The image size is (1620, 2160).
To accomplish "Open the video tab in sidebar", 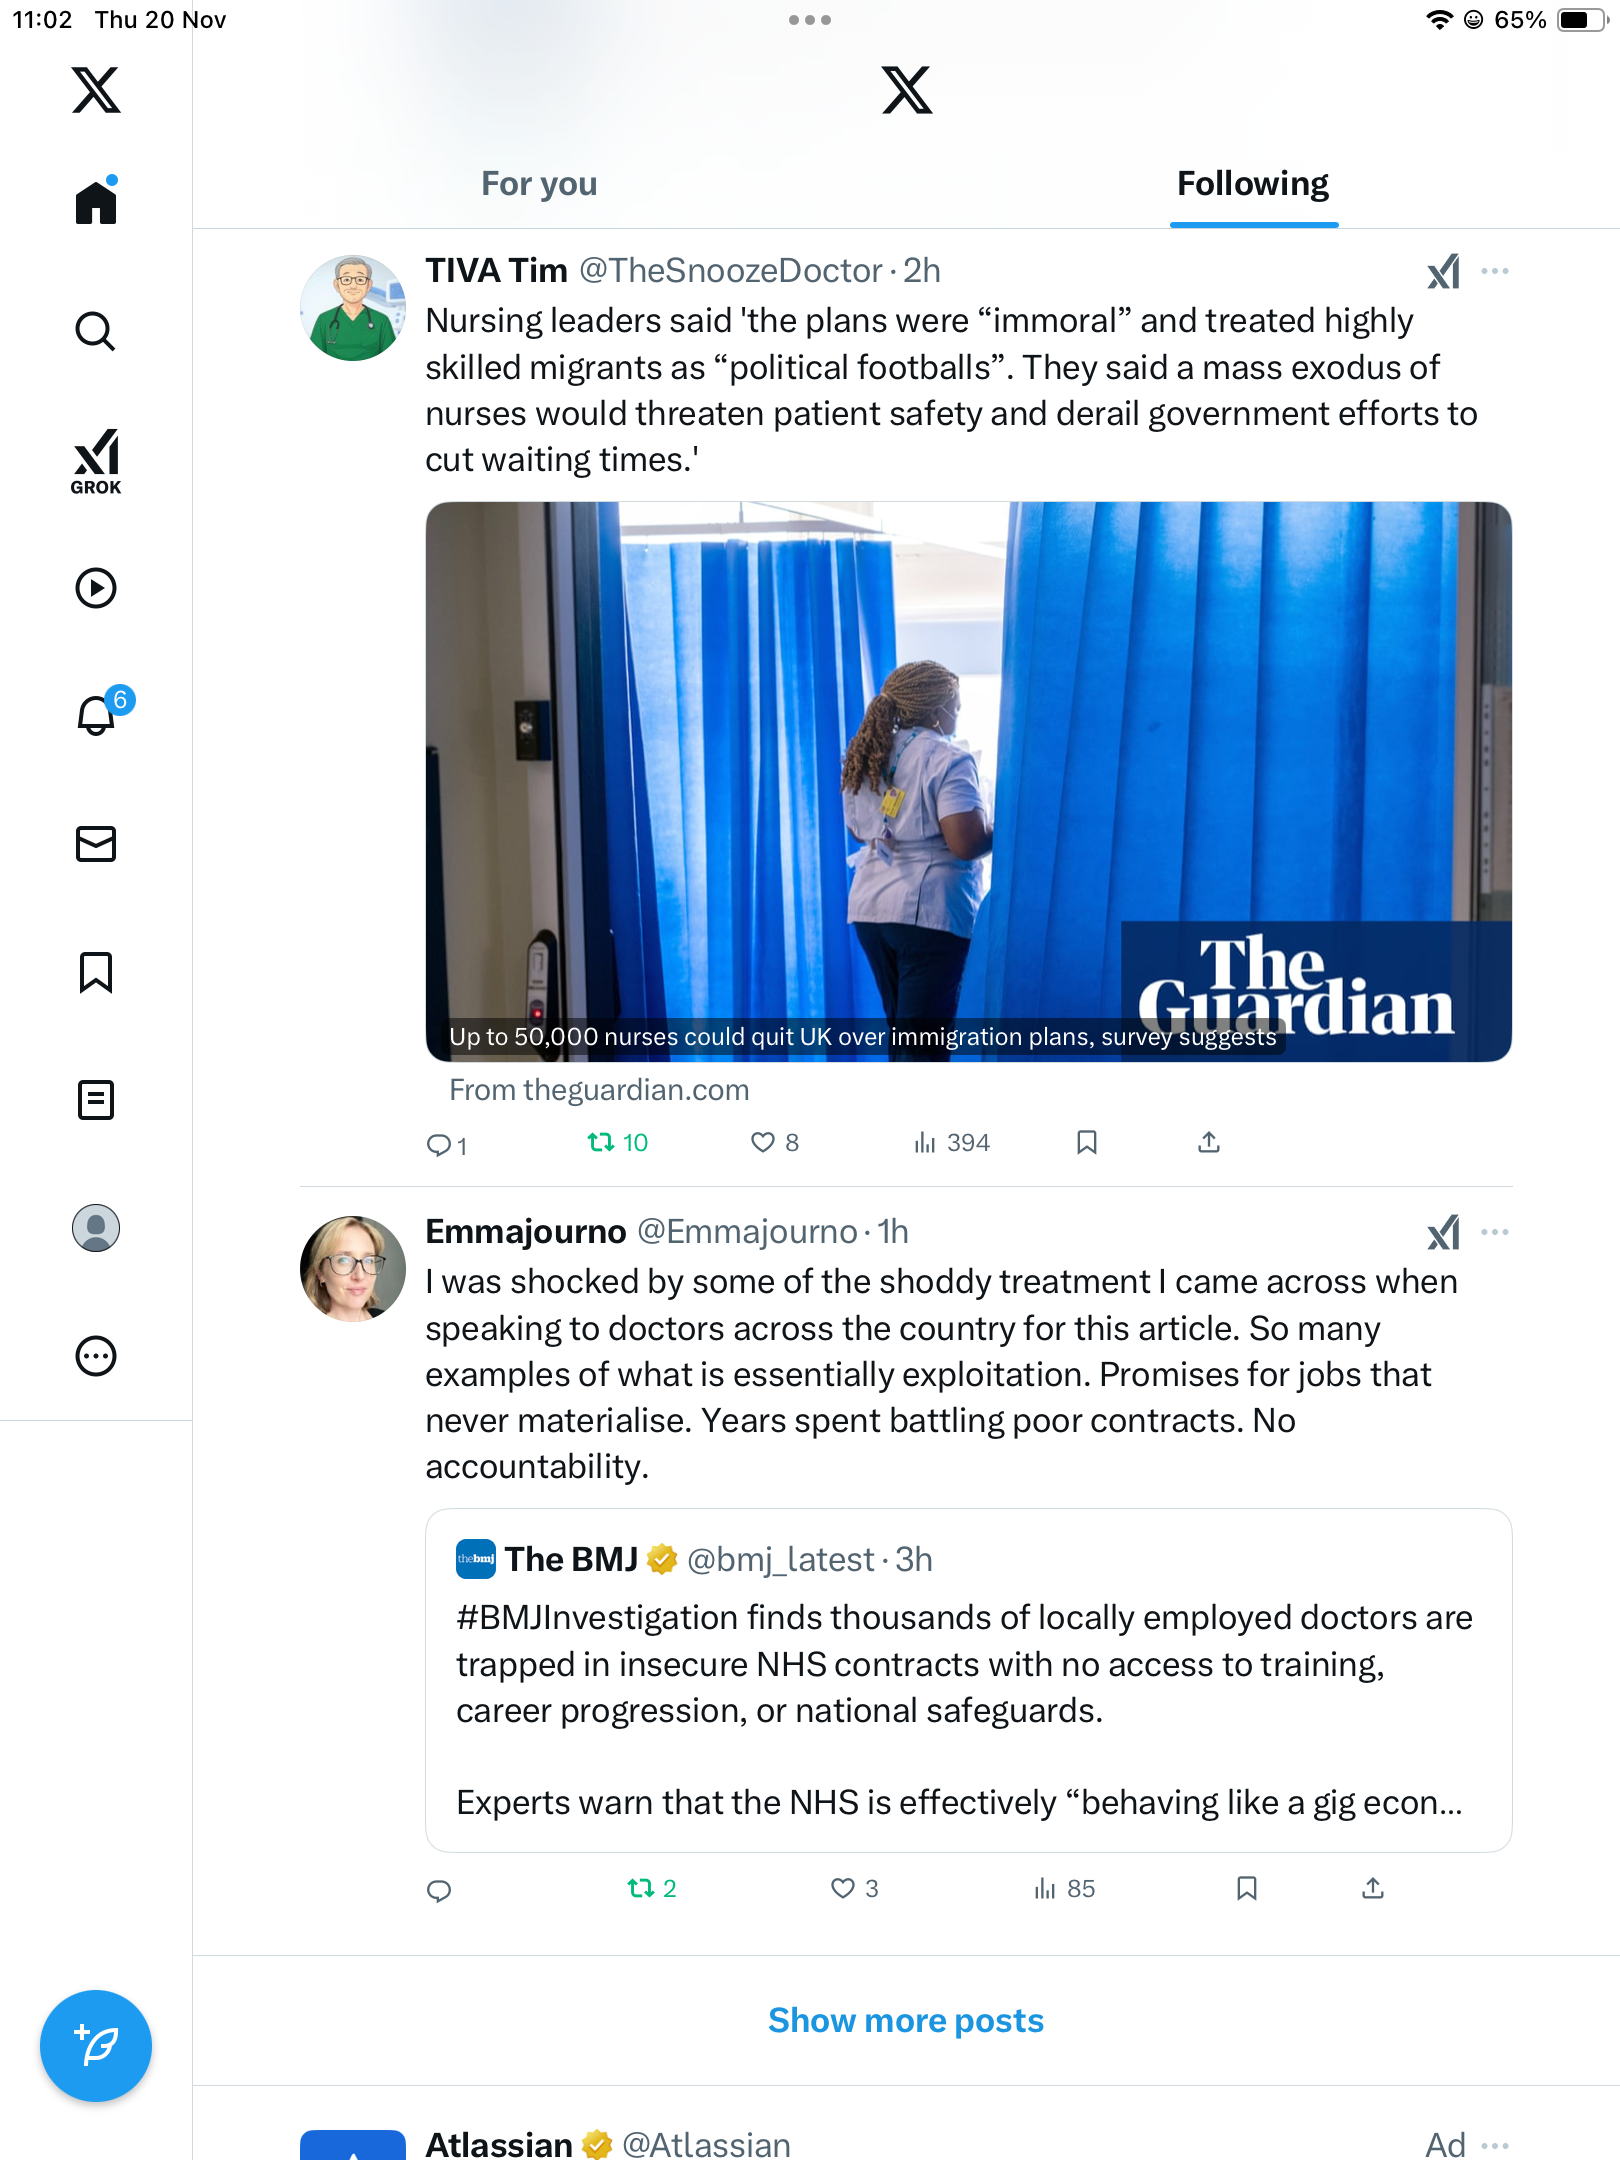I will [96, 588].
